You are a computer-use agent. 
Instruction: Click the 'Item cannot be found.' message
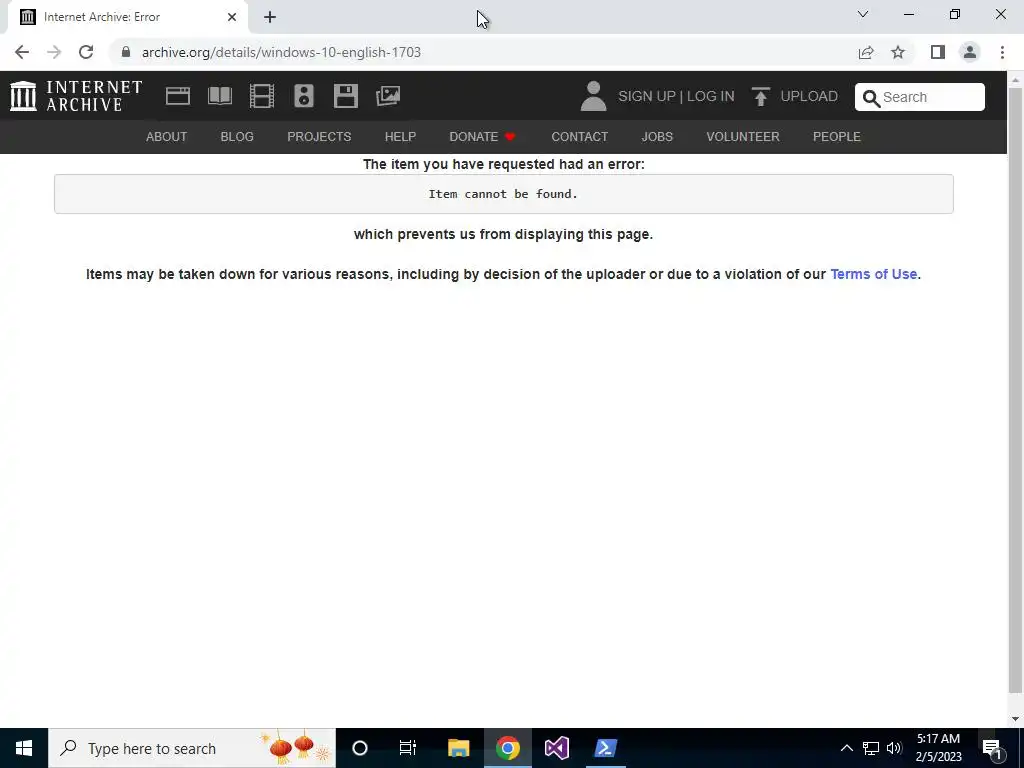(x=503, y=194)
